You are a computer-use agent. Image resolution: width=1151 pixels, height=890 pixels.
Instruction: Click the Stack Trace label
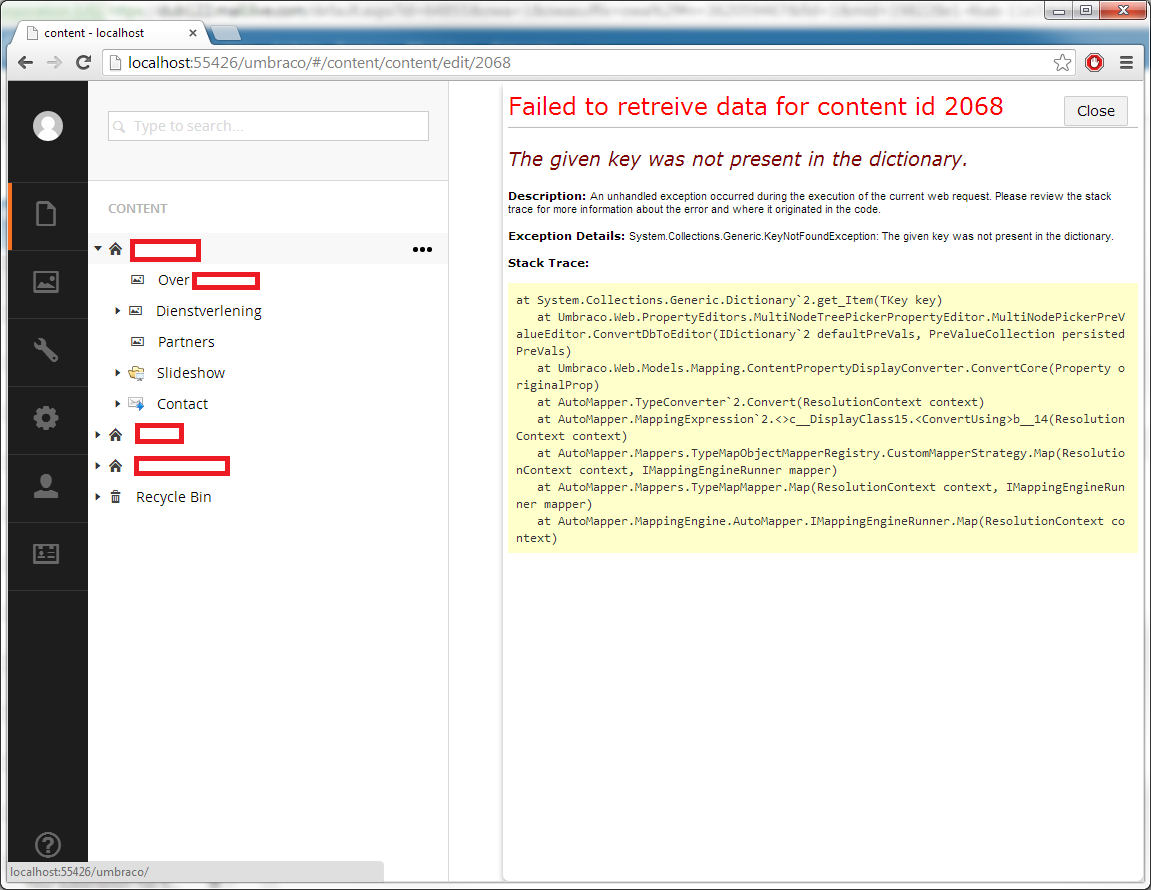click(x=548, y=263)
